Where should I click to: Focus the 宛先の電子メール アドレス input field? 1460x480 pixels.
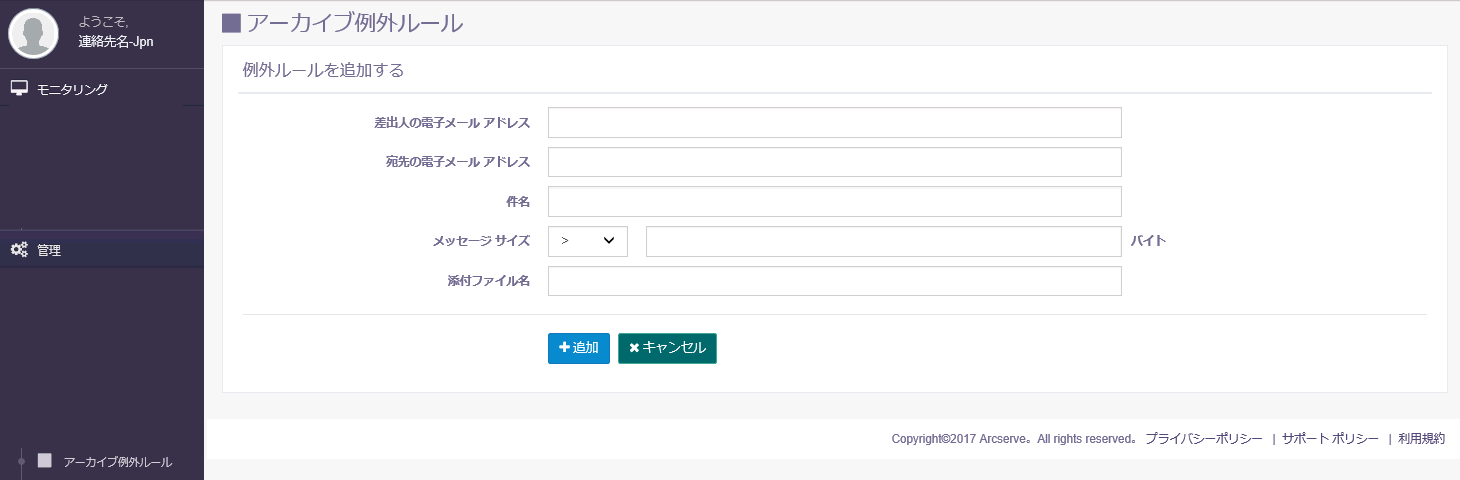835,162
